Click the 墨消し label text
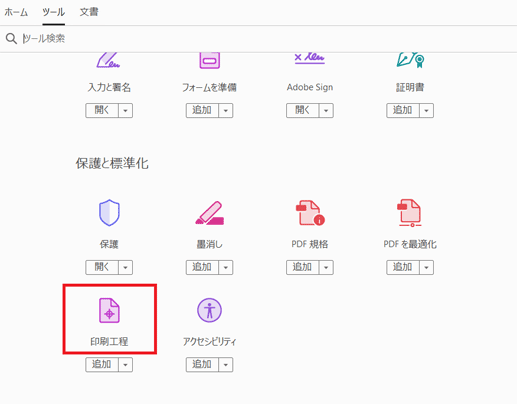Screen dimensions: 517x404 point(209,244)
